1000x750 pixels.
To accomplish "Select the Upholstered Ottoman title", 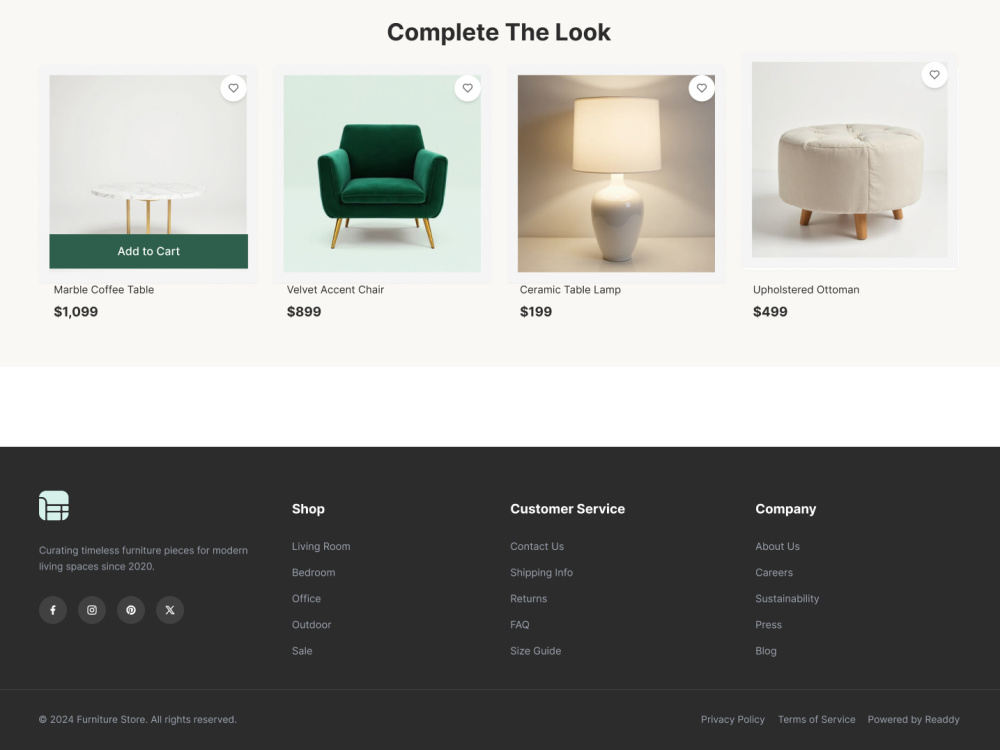I will coord(806,290).
